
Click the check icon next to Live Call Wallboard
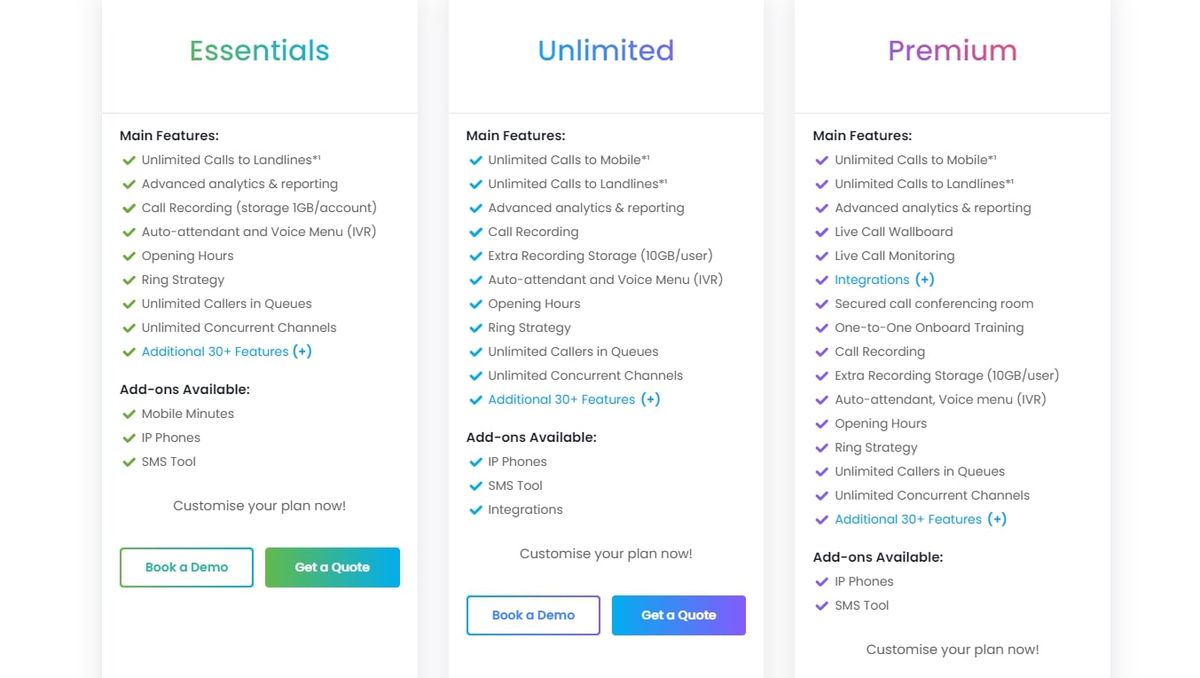coord(822,231)
